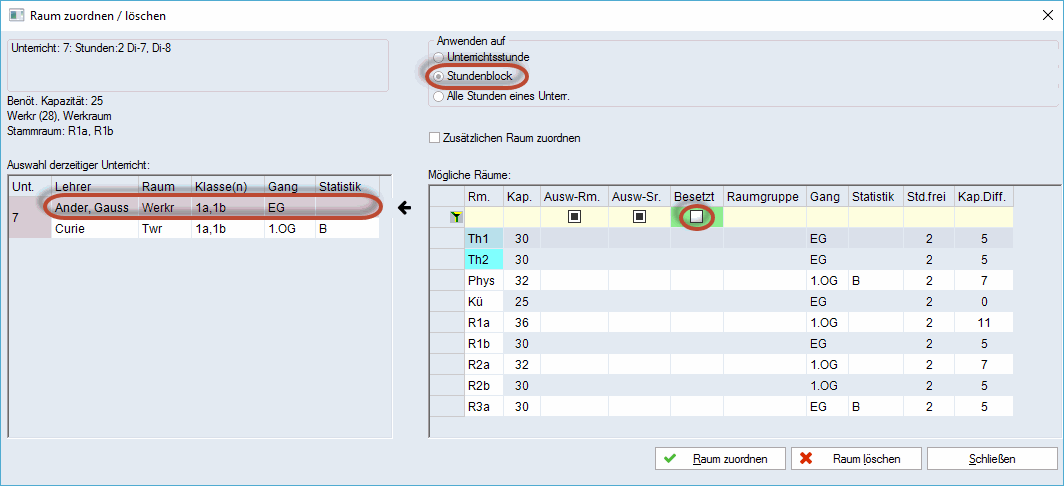Click capacity 36 in the R1a row
Screen dimensions: 1064x486
tap(522, 322)
